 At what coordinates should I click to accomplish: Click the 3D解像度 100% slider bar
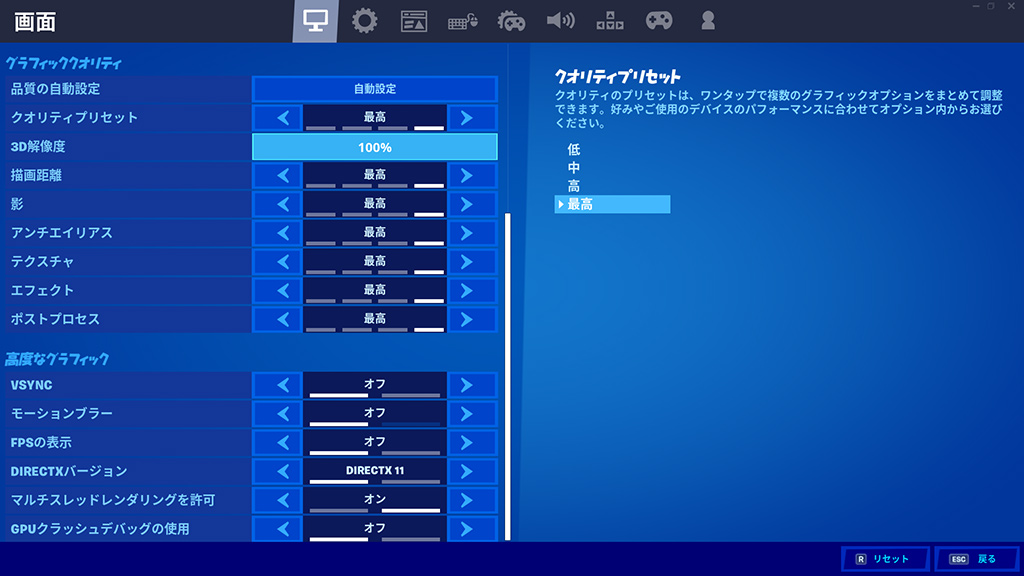tap(375, 147)
